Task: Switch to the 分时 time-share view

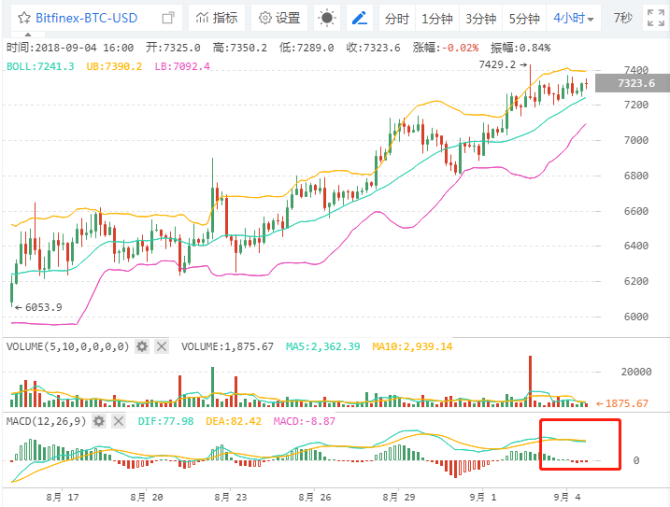Action: pos(397,18)
